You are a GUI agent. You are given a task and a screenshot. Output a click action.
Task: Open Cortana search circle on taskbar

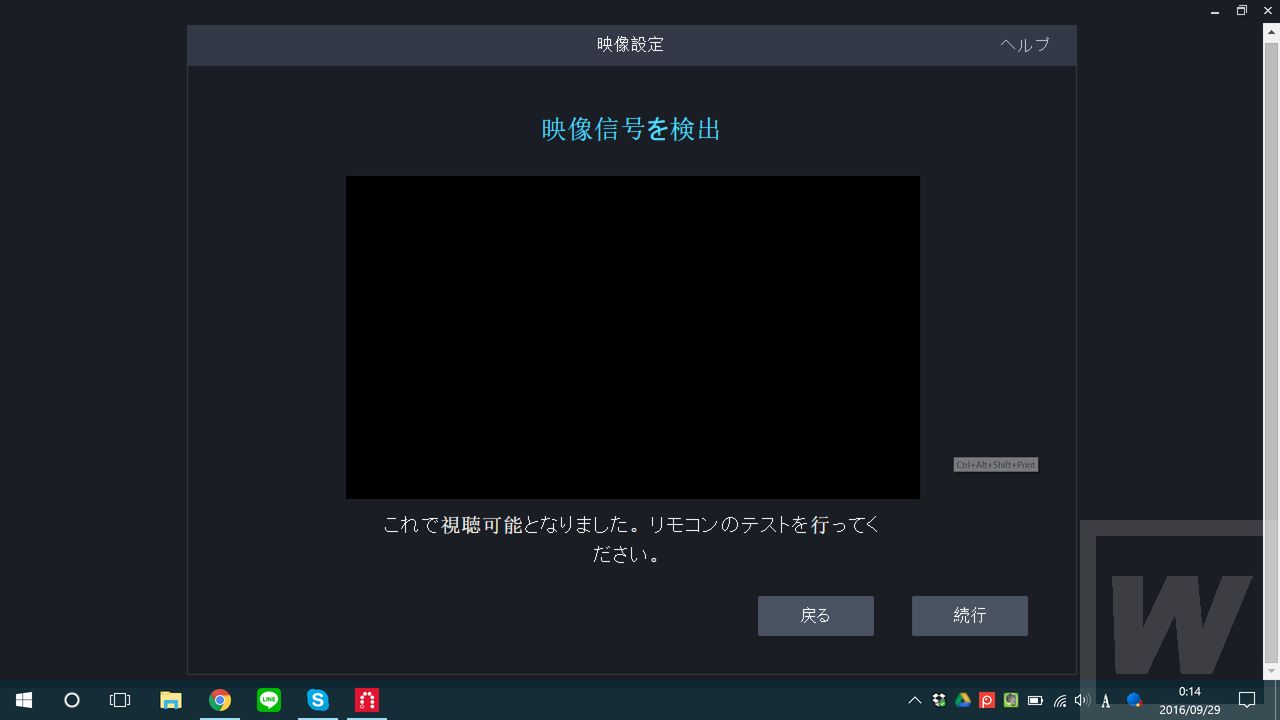tap(72, 700)
